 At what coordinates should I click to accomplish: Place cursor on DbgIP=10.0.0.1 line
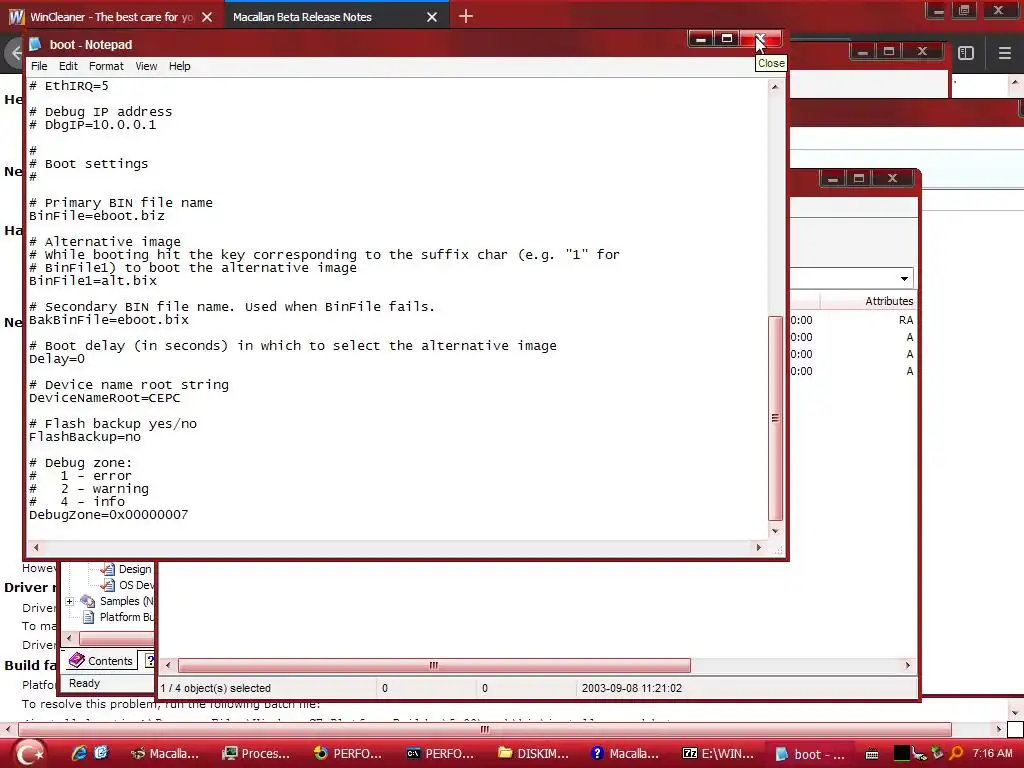(93, 125)
